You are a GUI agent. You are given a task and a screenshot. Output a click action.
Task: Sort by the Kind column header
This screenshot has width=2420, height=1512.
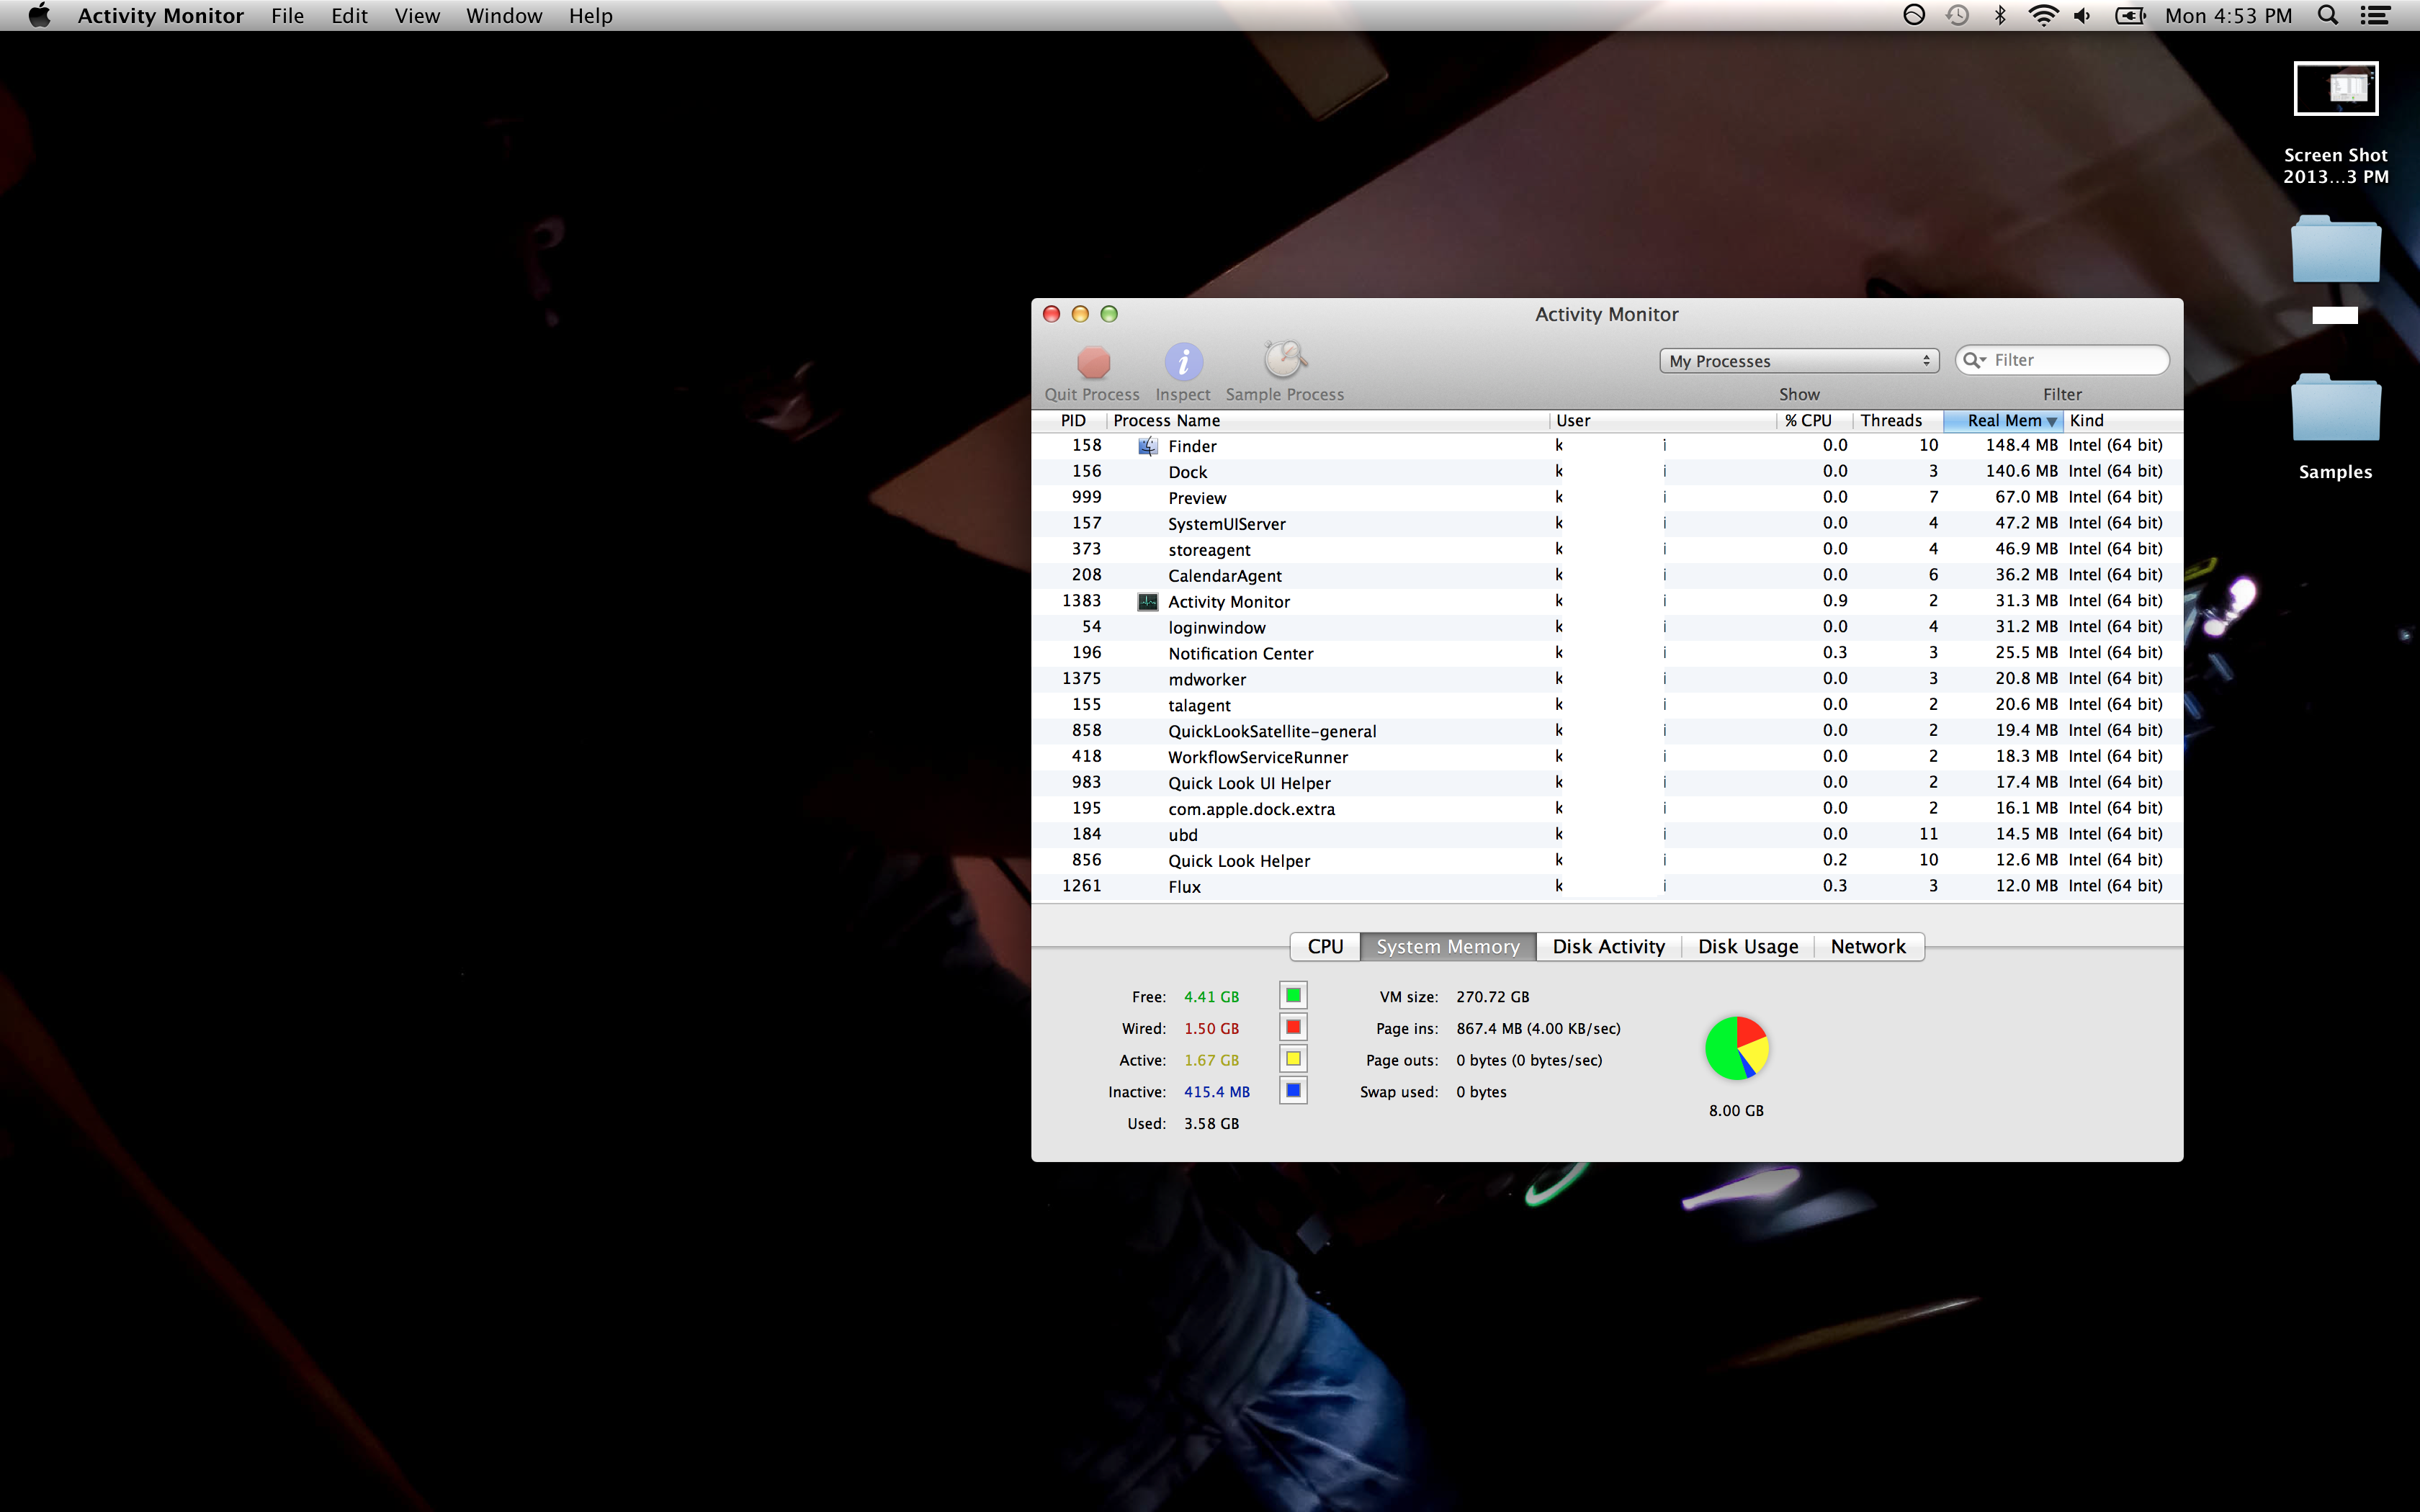pos(2122,421)
